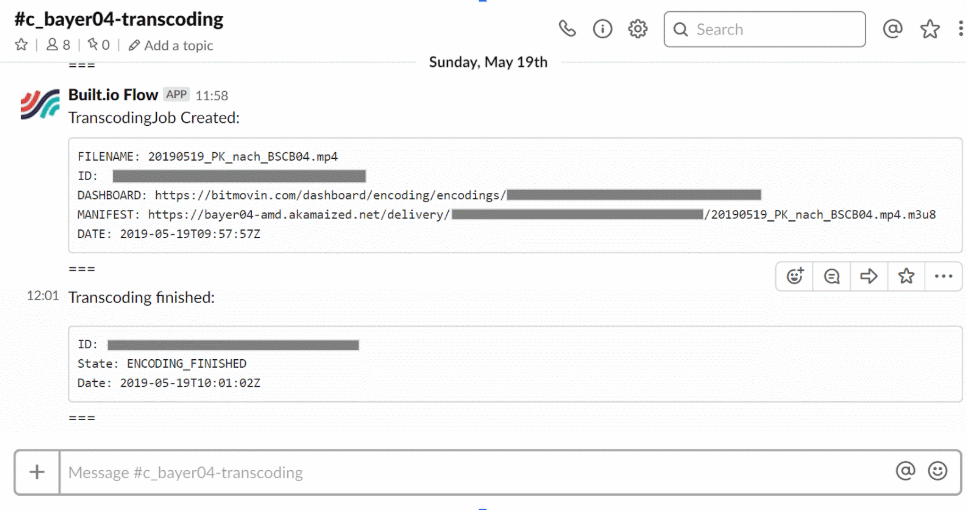Share message with arrow icon
Image resolution: width=966 pixels, height=510 pixels.
[x=869, y=276]
